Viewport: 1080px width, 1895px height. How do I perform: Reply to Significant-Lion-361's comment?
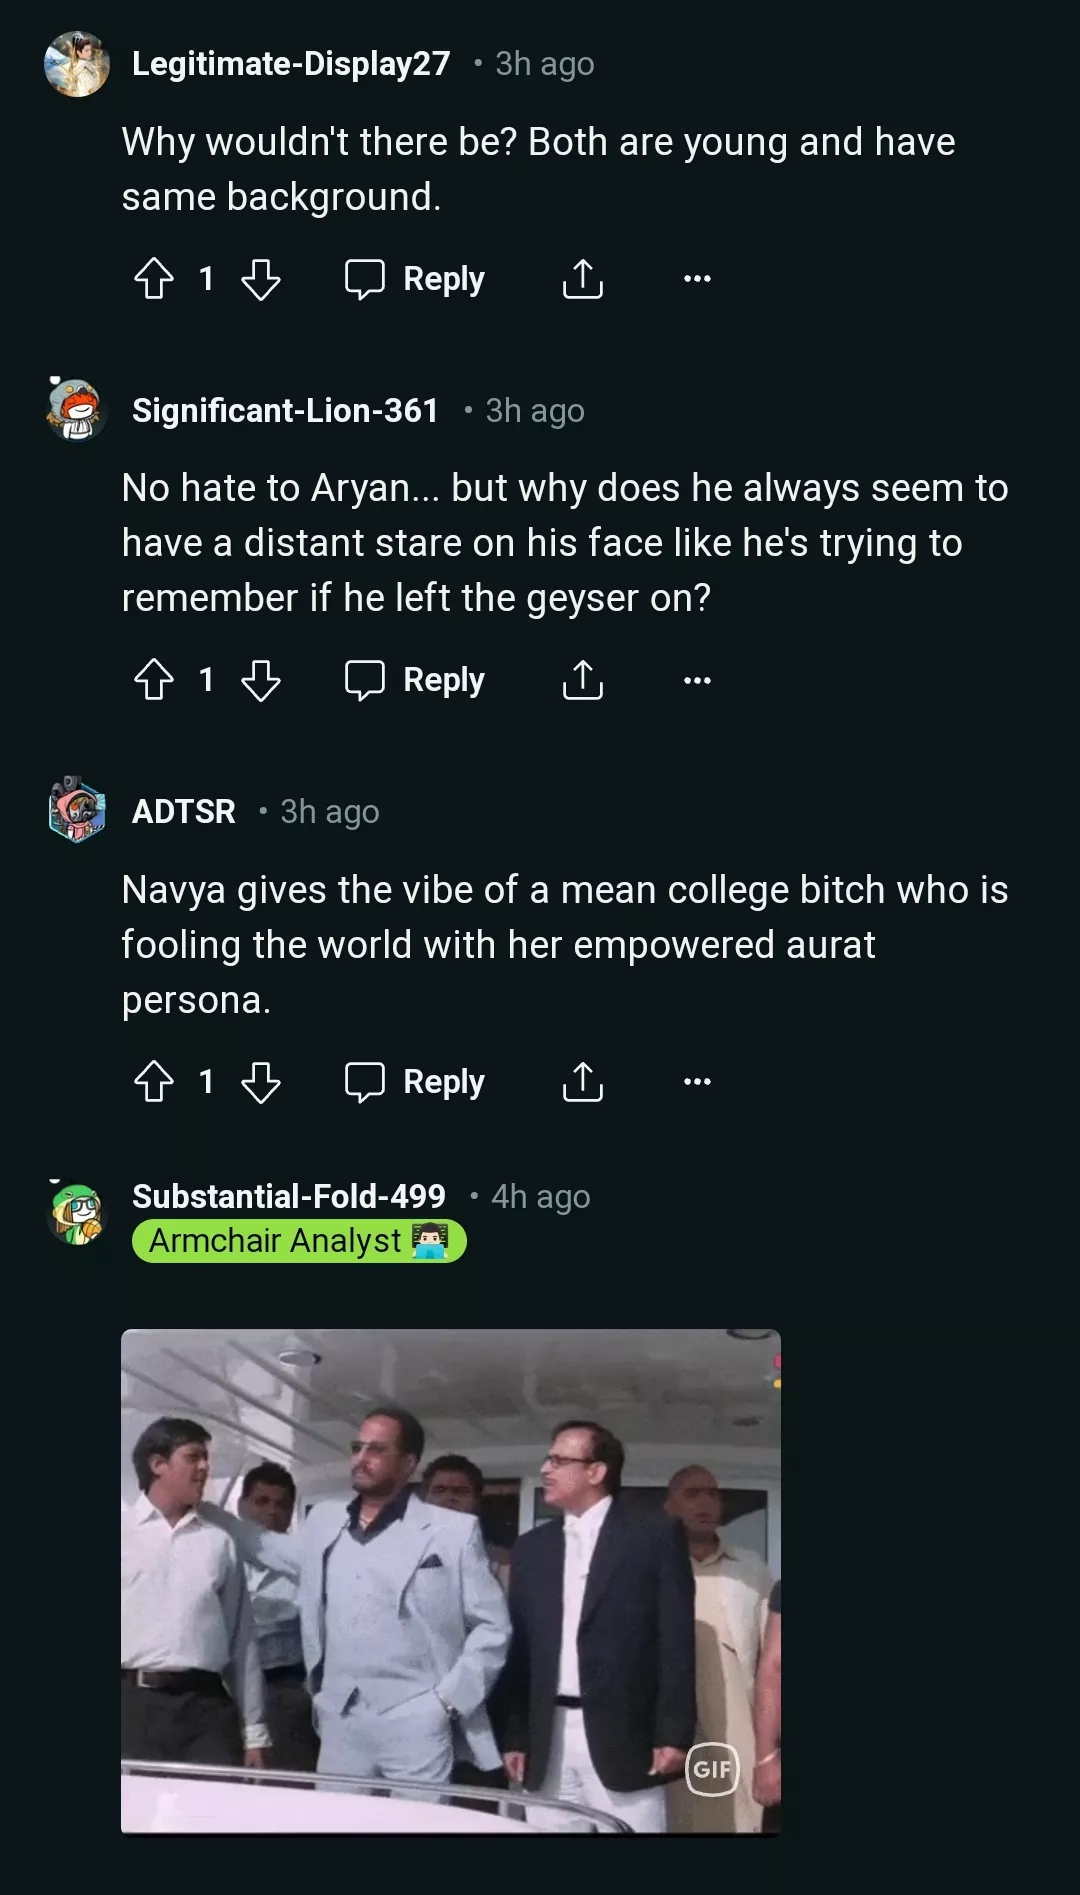pos(415,680)
